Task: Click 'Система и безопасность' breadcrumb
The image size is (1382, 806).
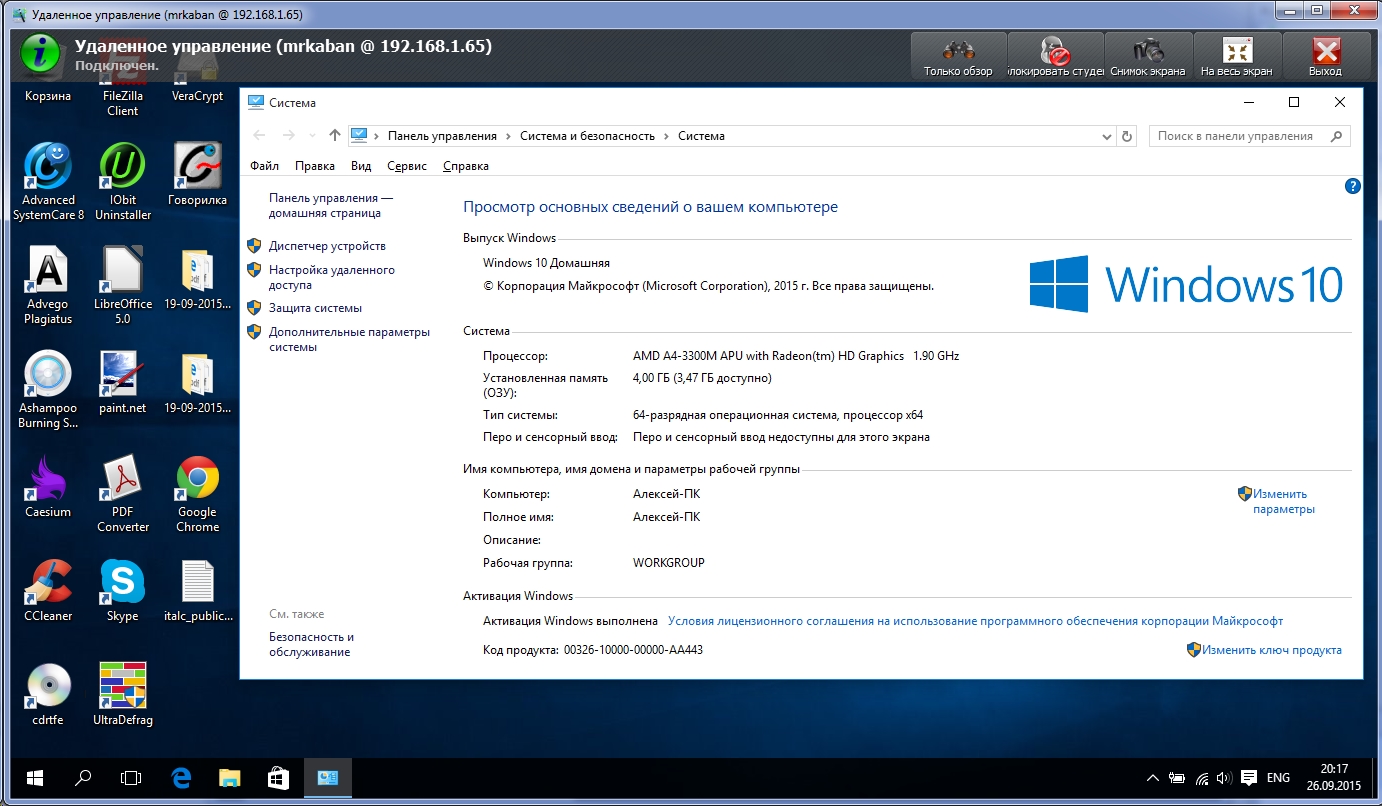Action: (x=587, y=136)
